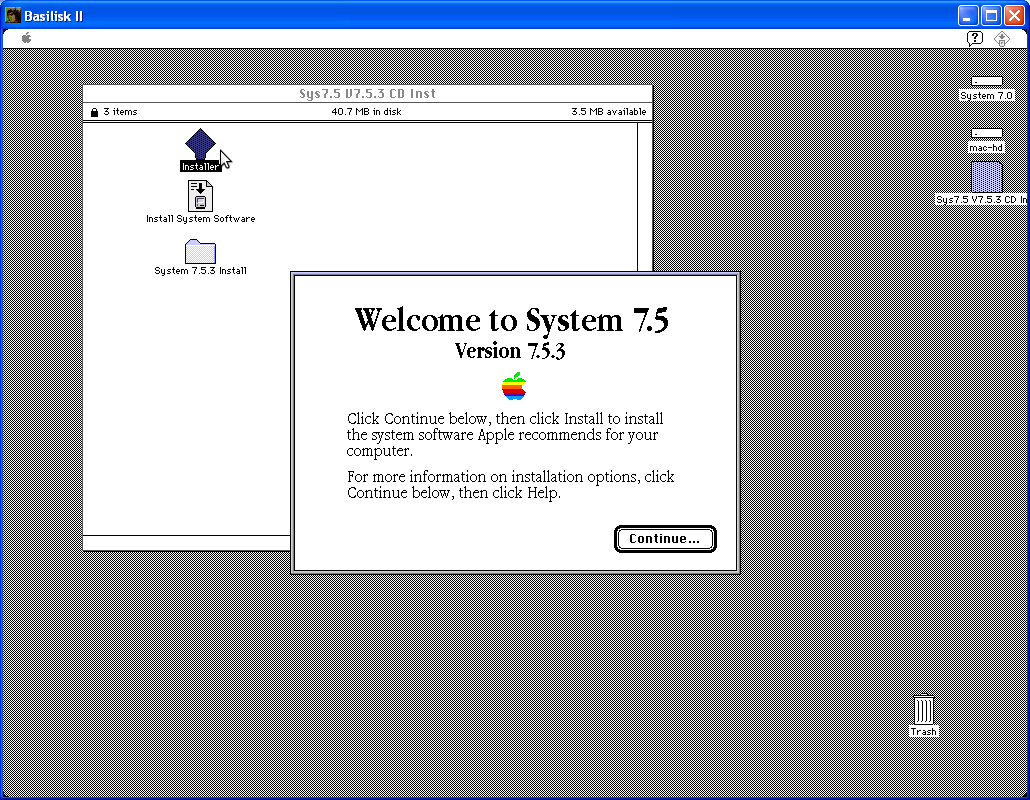
Task: Open the Application menu at the far right of the menu bar
Action: pos(1002,39)
